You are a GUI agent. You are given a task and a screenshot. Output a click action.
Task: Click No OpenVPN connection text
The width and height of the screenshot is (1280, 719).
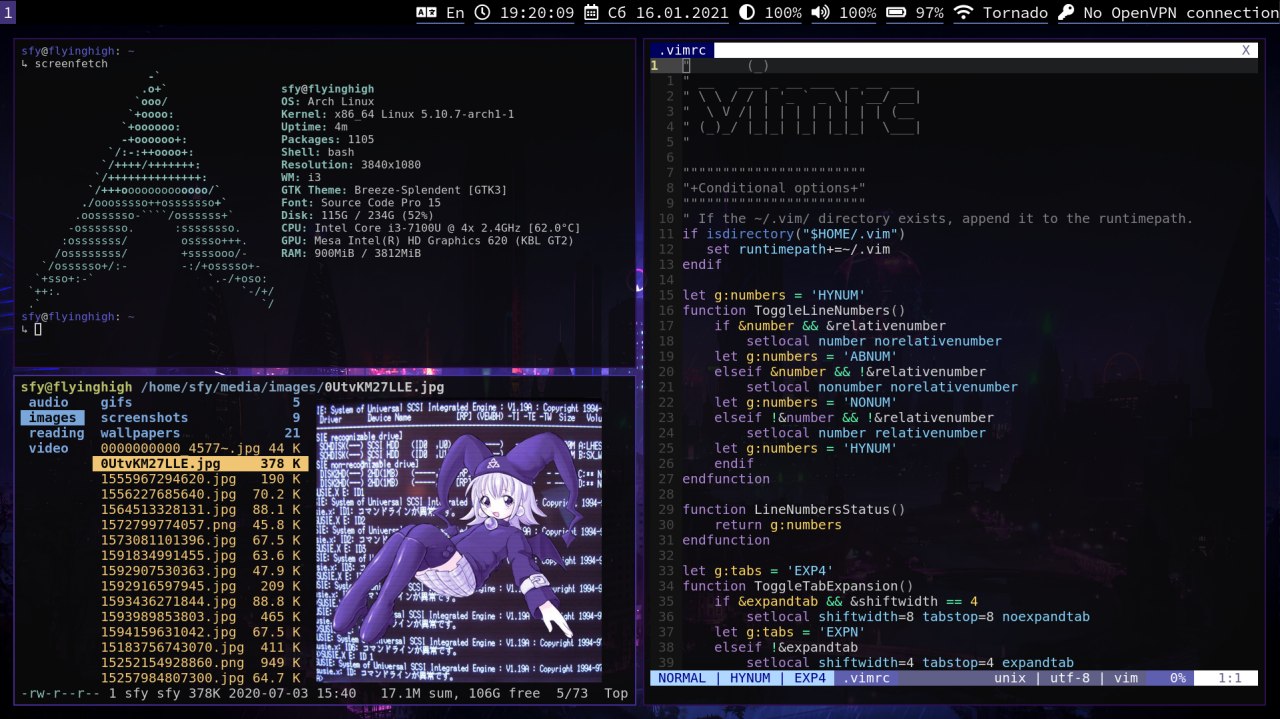point(1181,13)
